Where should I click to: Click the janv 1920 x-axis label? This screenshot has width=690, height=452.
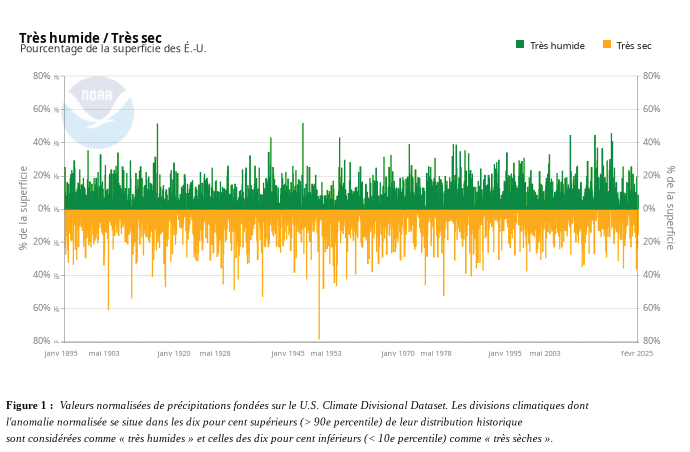point(174,353)
